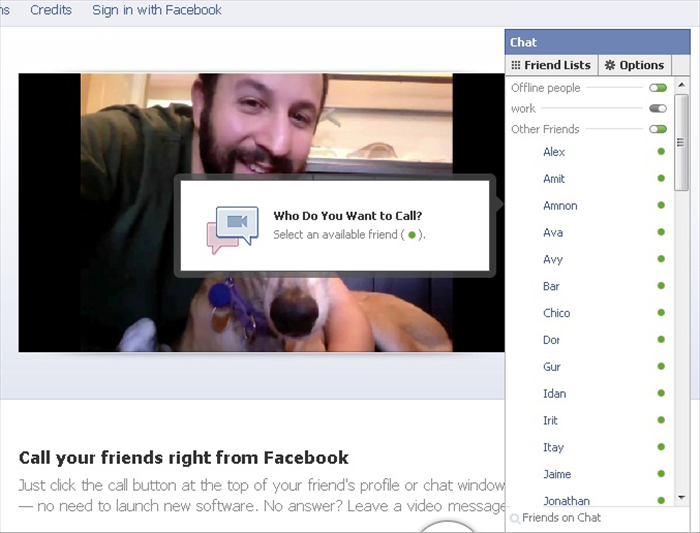The height and width of the screenshot is (533, 700).
Task: Click Sign in with Facebook link
Action: point(157,10)
